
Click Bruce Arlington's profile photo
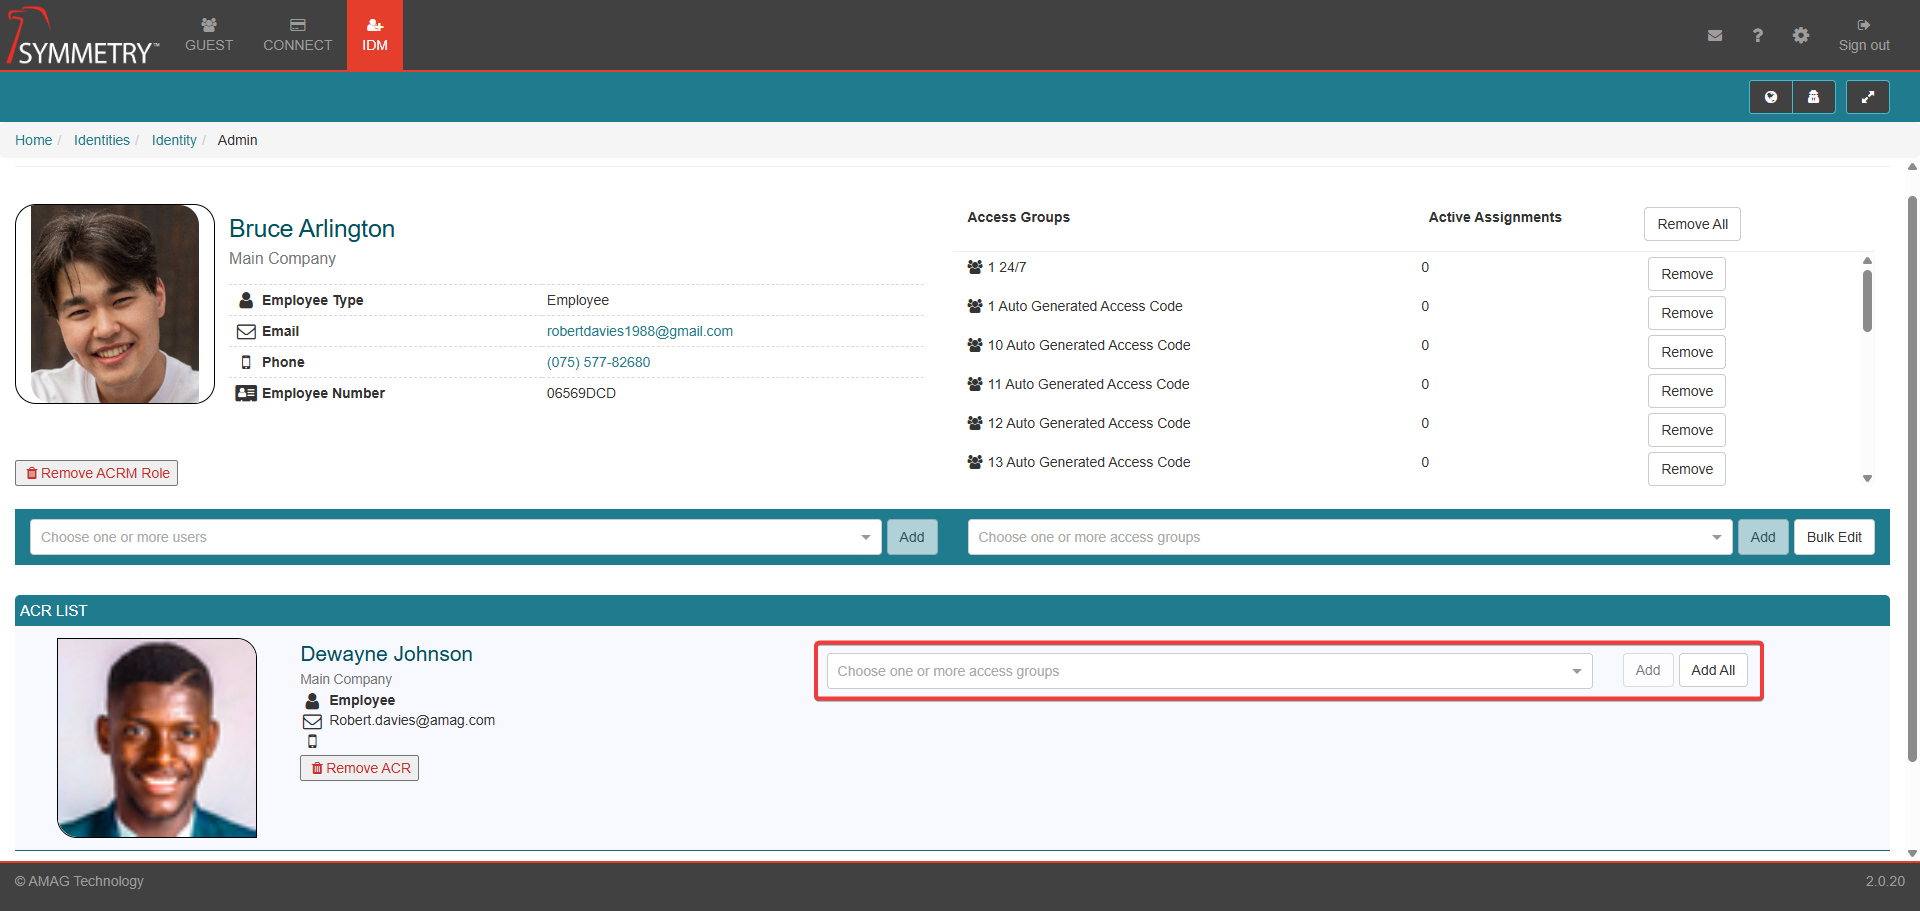coord(115,304)
